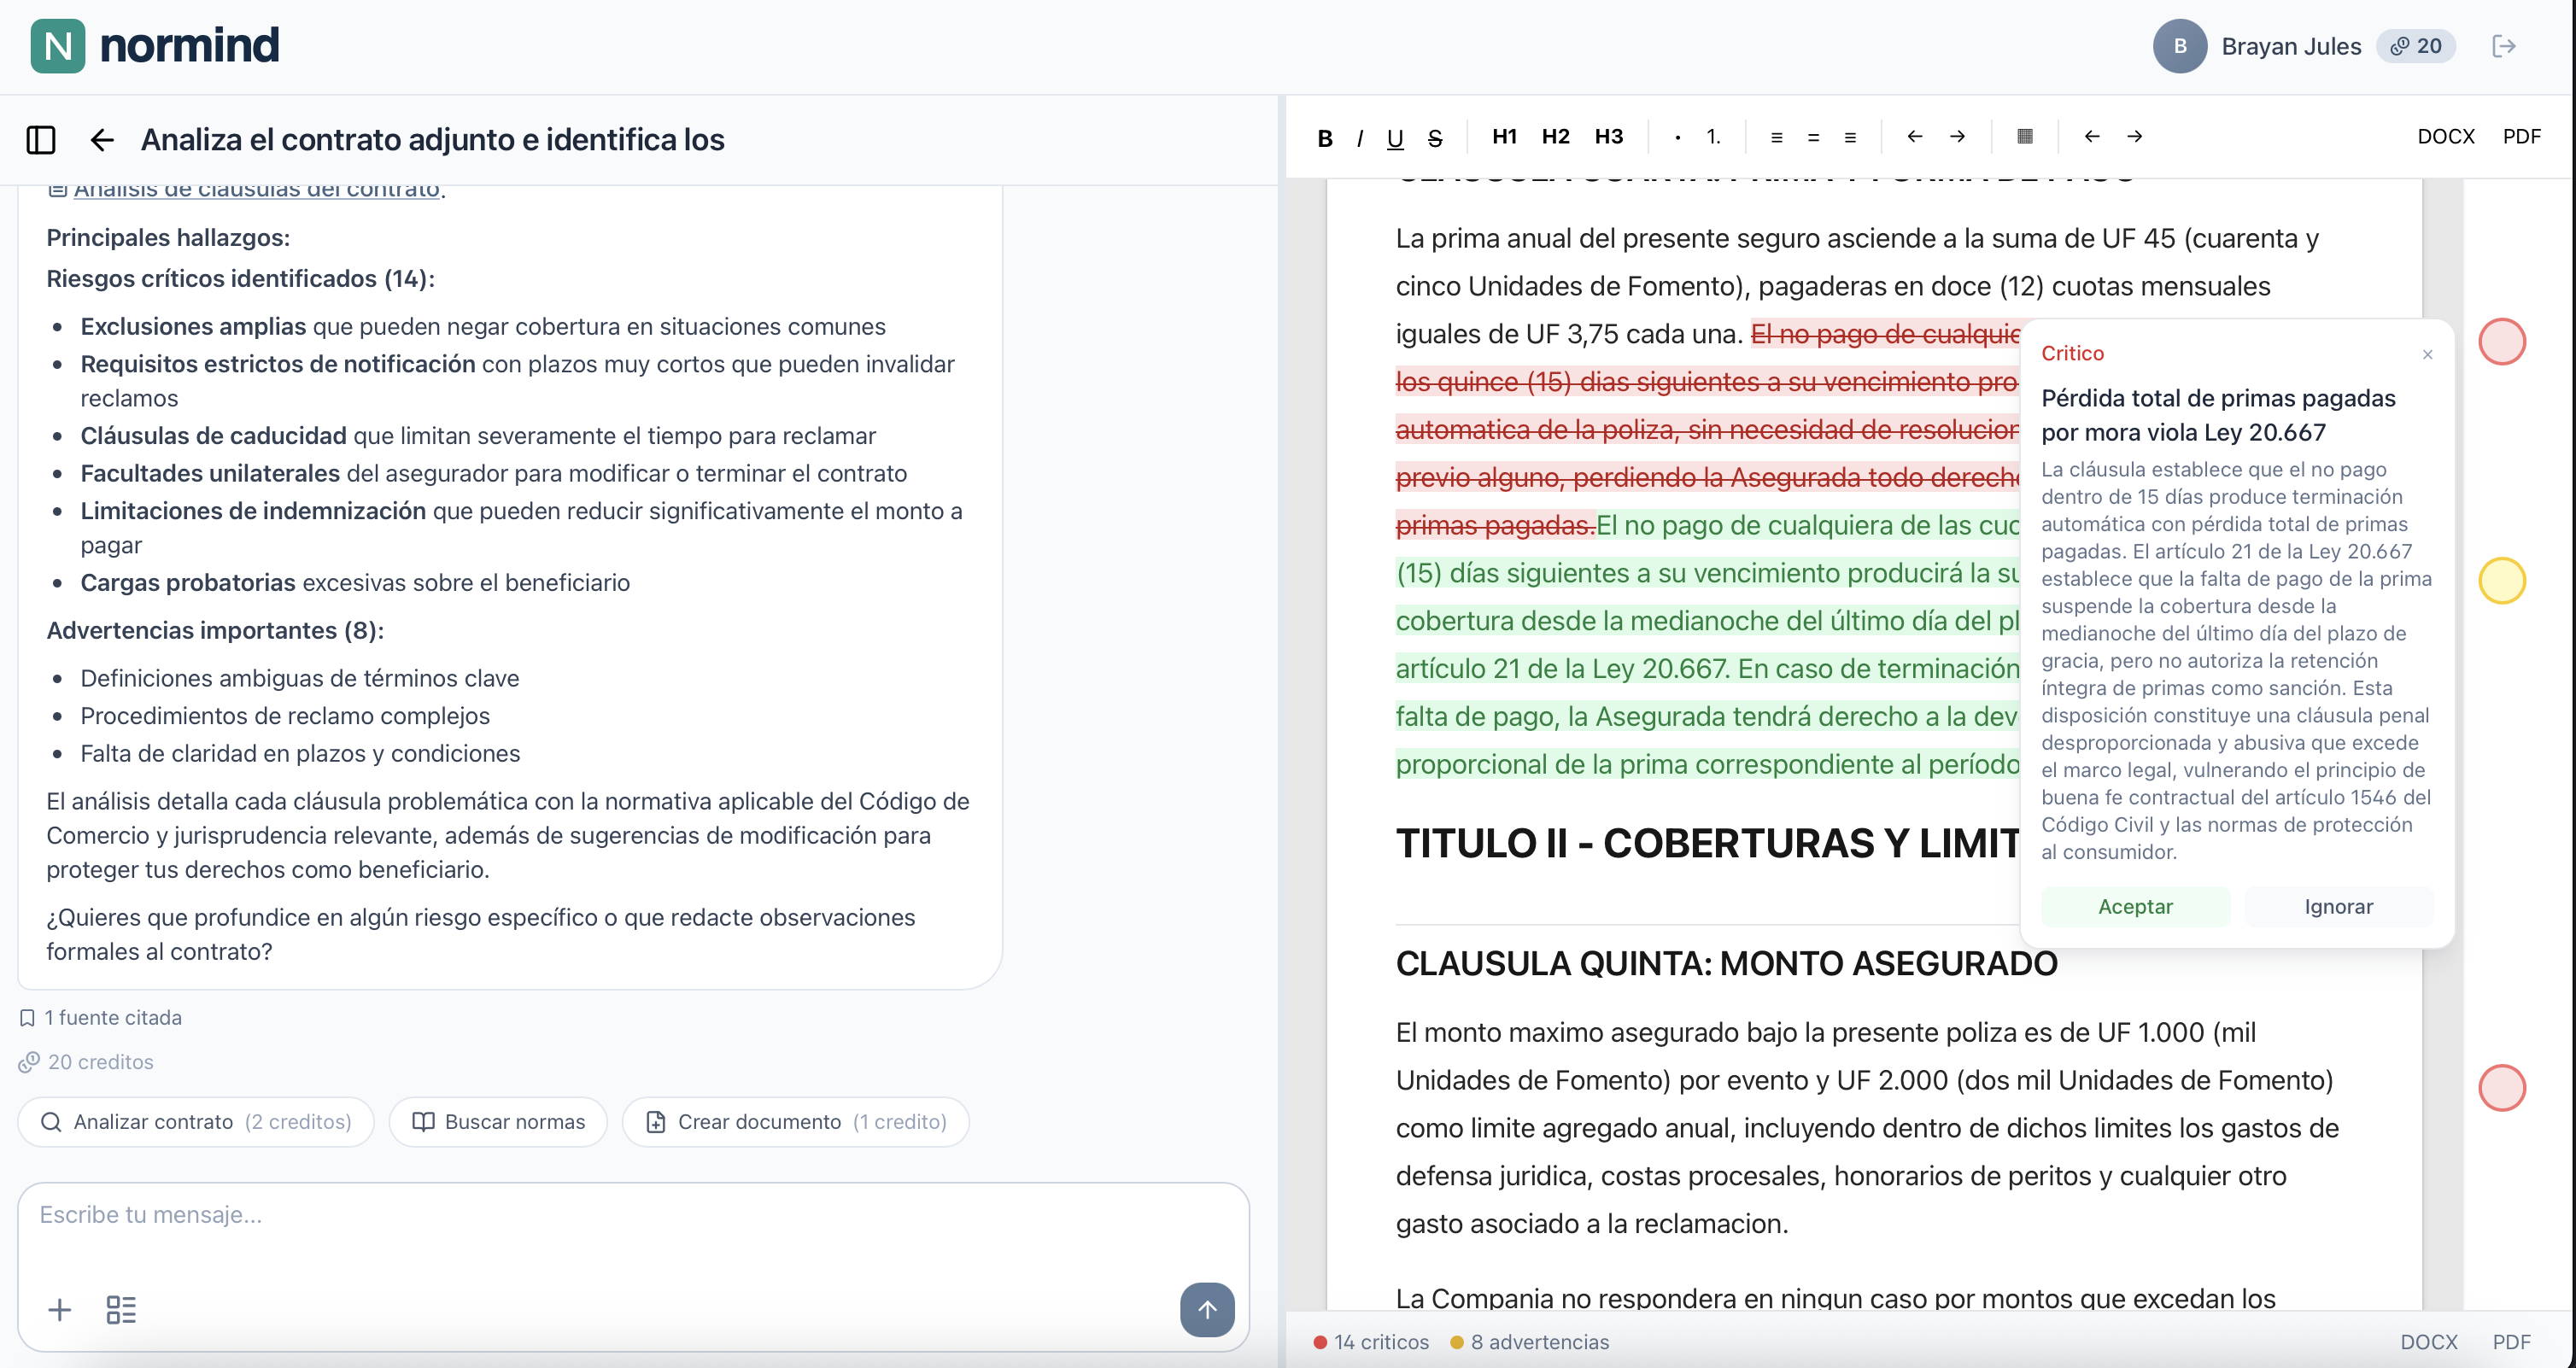Screen dimensions: 2576x1368
Task: Click the Pérdida total de primas pagadas popup title
Action: pyautogui.click(x=2218, y=415)
